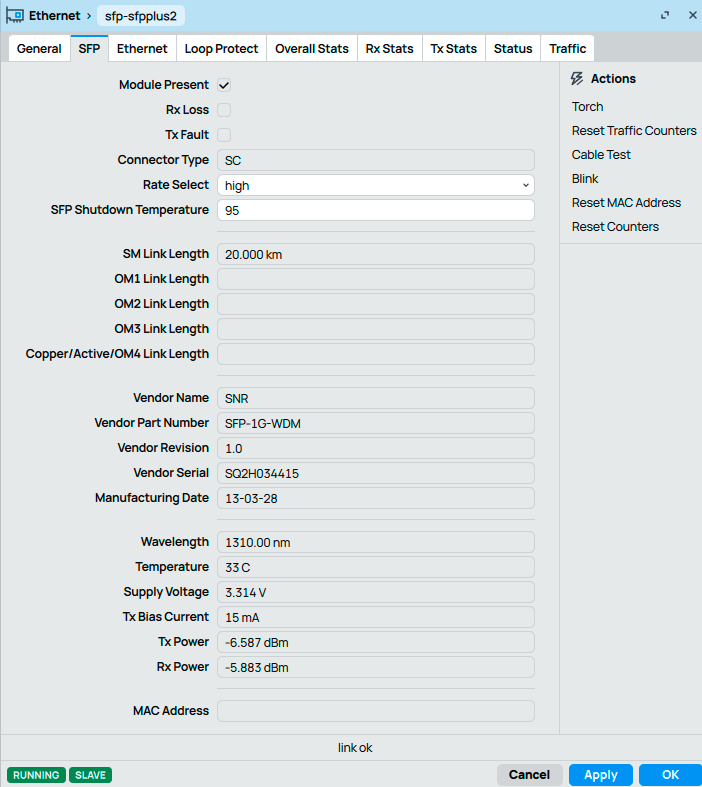The image size is (702, 787).
Task: Click the Manufacturing Date field
Action: [376, 498]
